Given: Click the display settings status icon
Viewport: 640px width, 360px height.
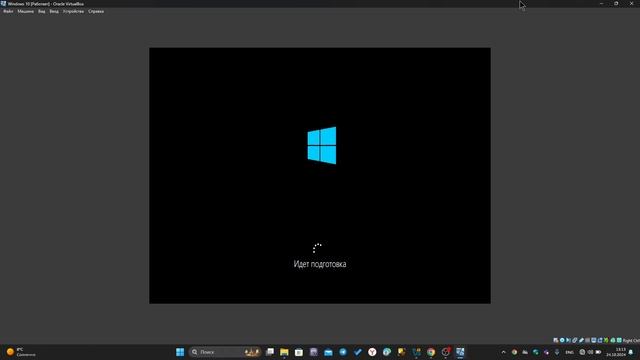Looking at the screenshot, I should (594, 340).
